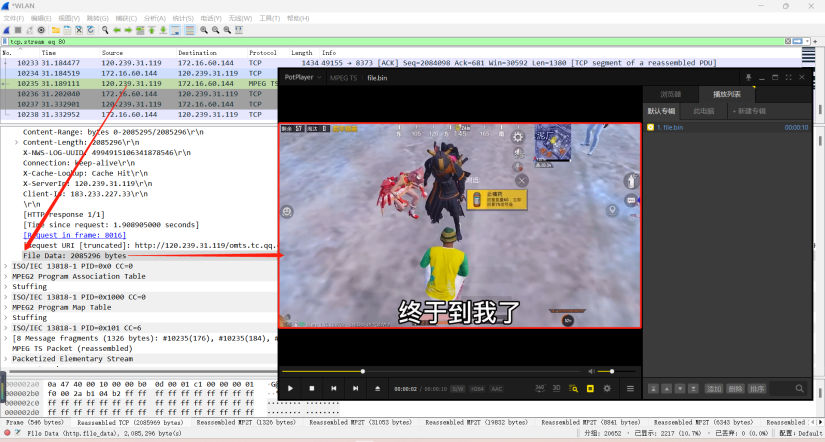Stop the running packet capture

[18, 30]
